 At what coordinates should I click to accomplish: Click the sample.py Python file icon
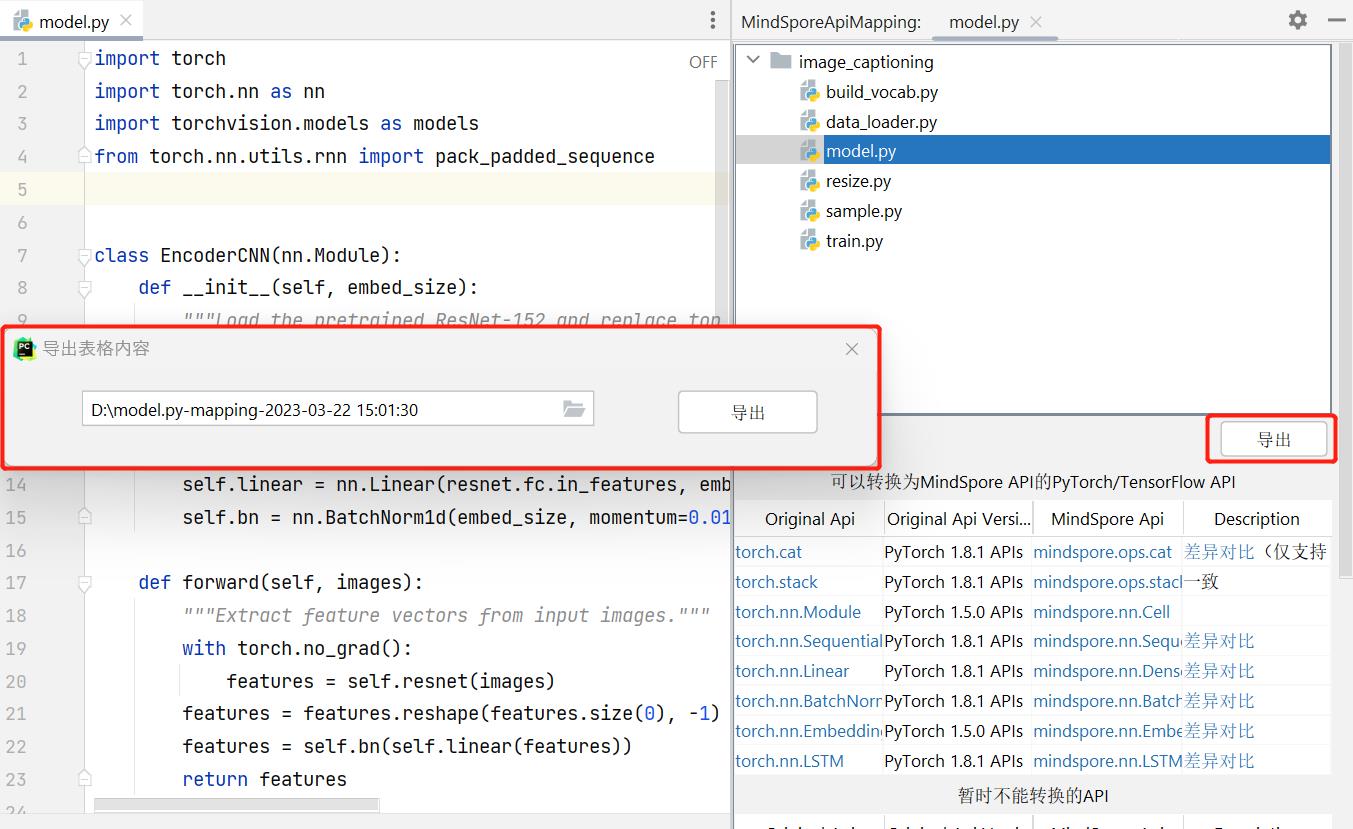coord(809,211)
